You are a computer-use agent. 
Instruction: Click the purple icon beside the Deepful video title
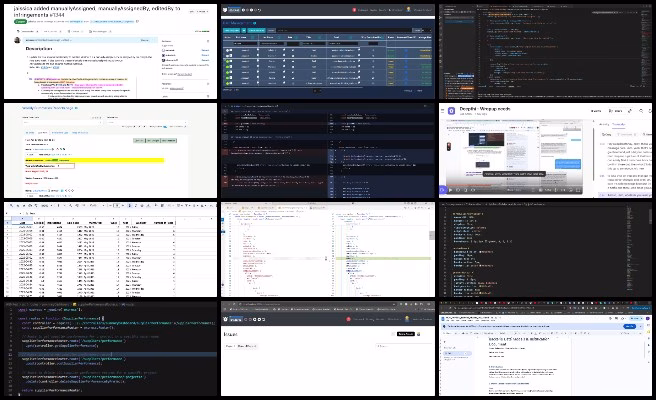tap(451, 112)
